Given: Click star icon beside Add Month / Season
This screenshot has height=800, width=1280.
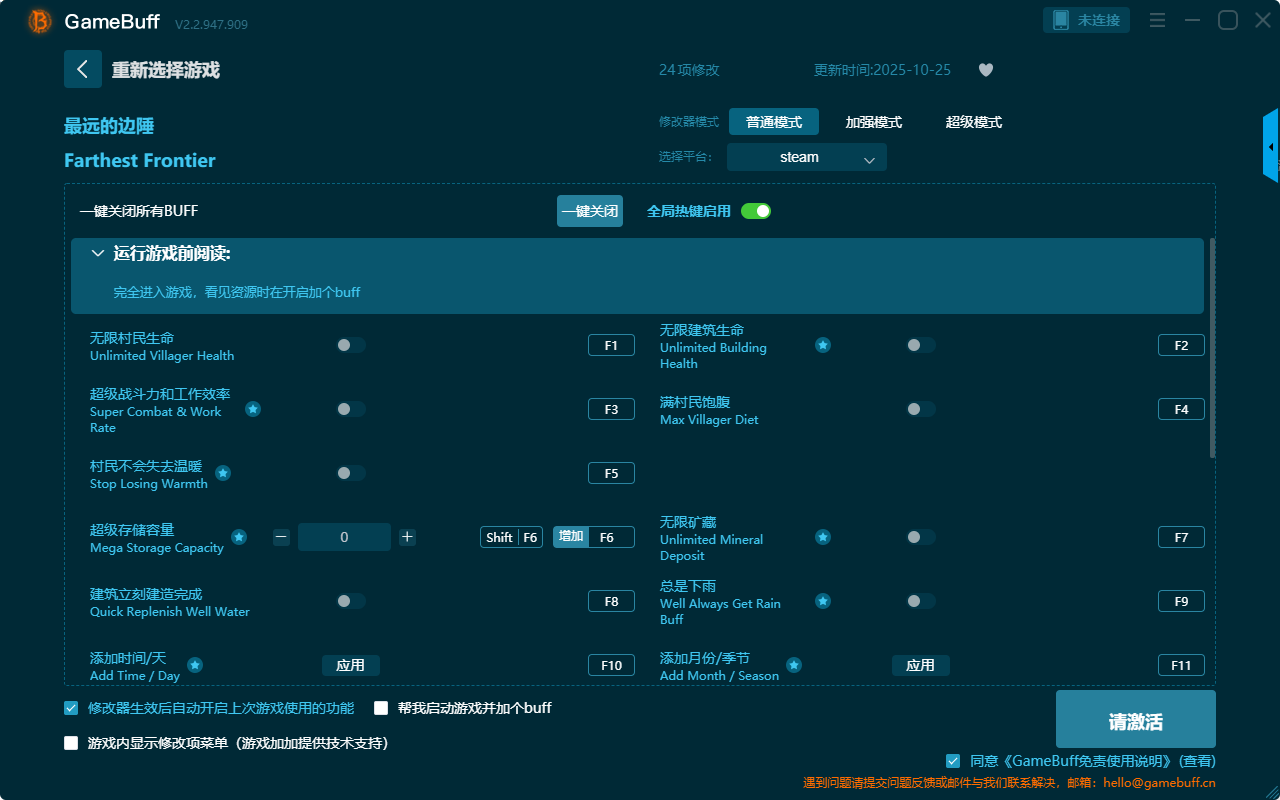Looking at the screenshot, I should [793, 665].
